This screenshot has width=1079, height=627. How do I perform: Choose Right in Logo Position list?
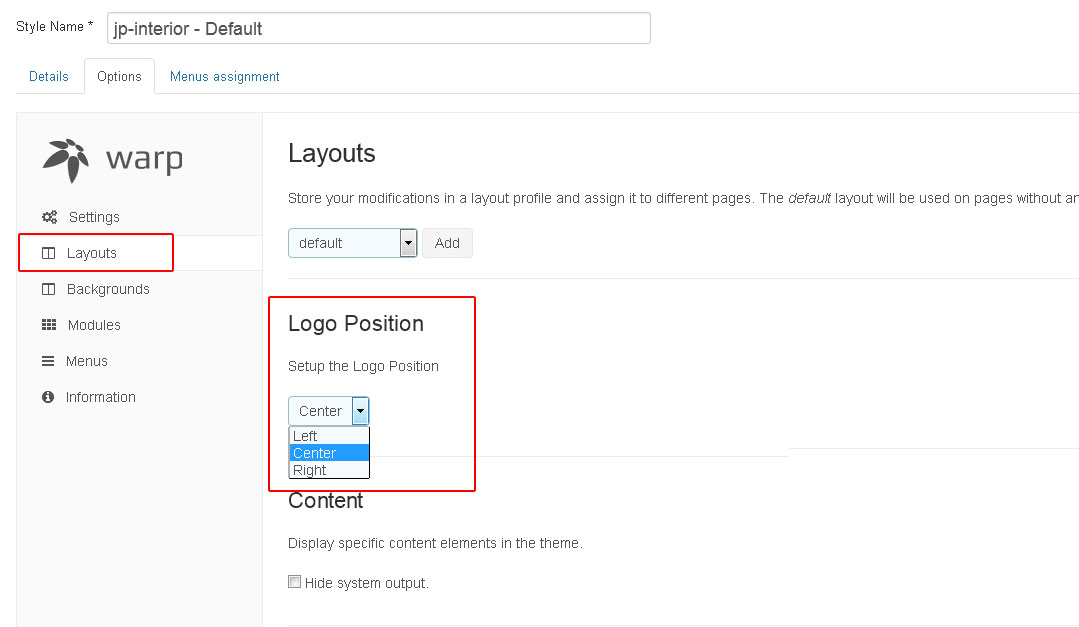click(310, 470)
